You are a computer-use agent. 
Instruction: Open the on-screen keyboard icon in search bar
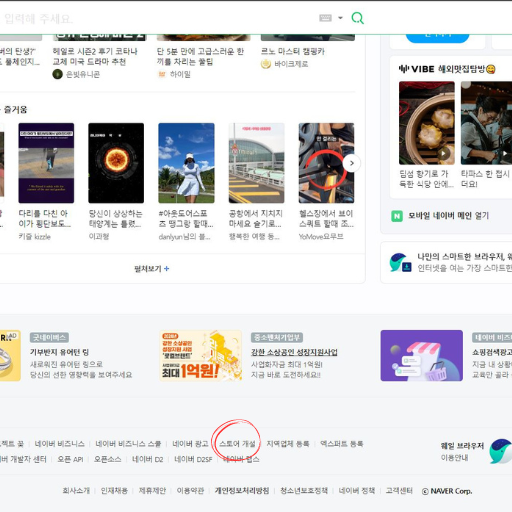[x=325, y=18]
